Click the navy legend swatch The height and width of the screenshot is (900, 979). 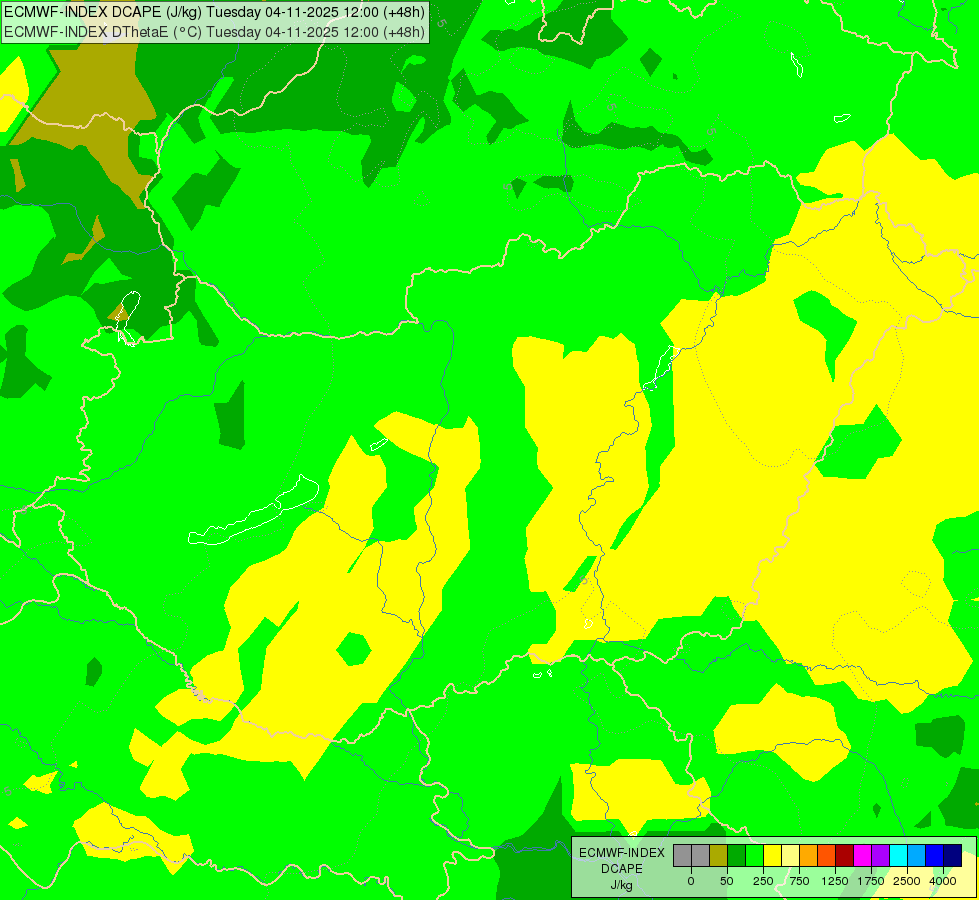point(952,856)
